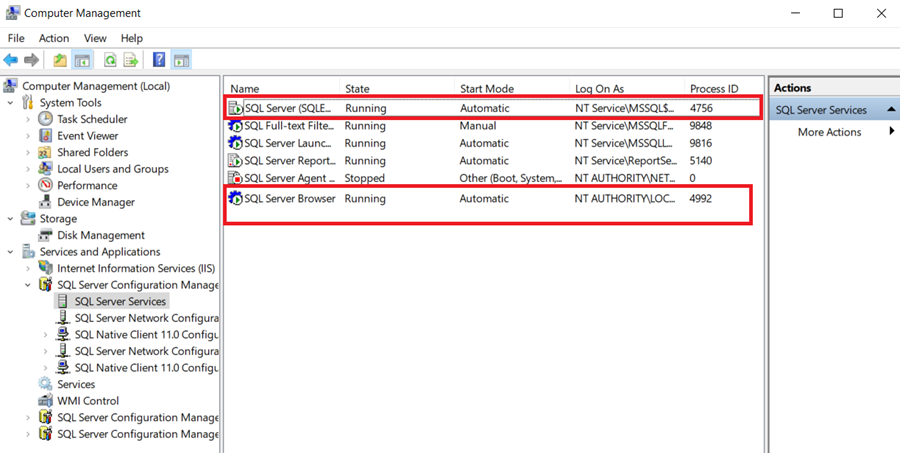Open the More Actions submenu arrow
Viewport: 900px width, 453px height.
[x=892, y=131]
